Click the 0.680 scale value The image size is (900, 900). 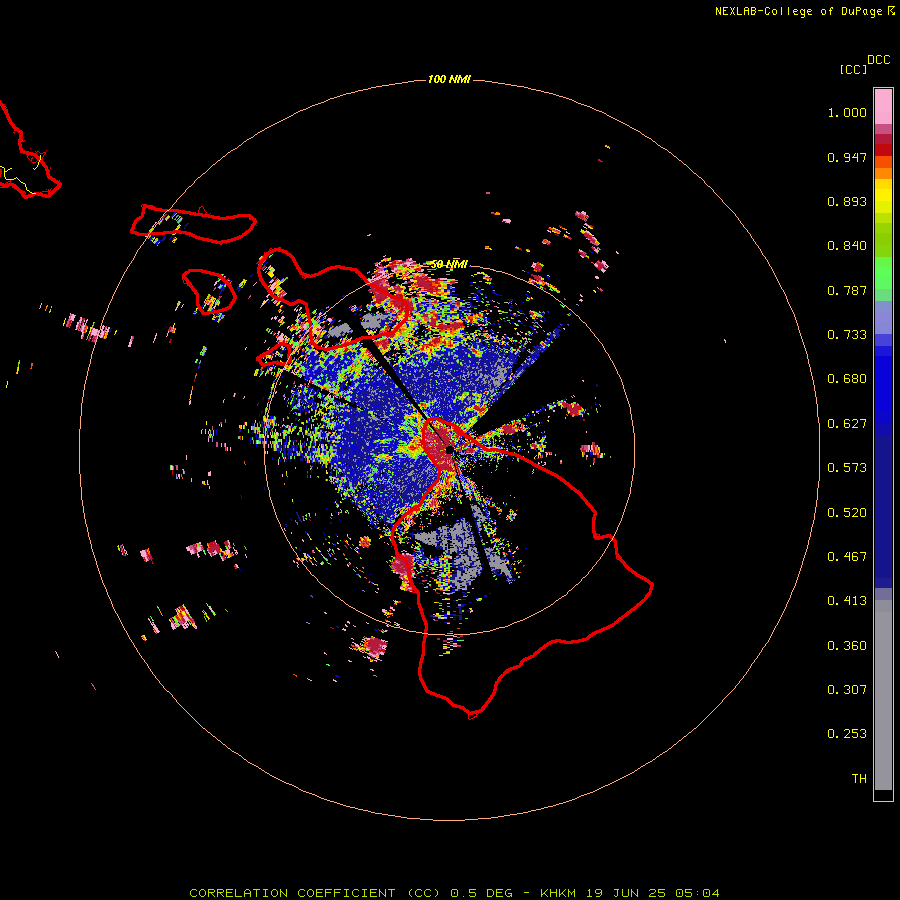pos(847,379)
